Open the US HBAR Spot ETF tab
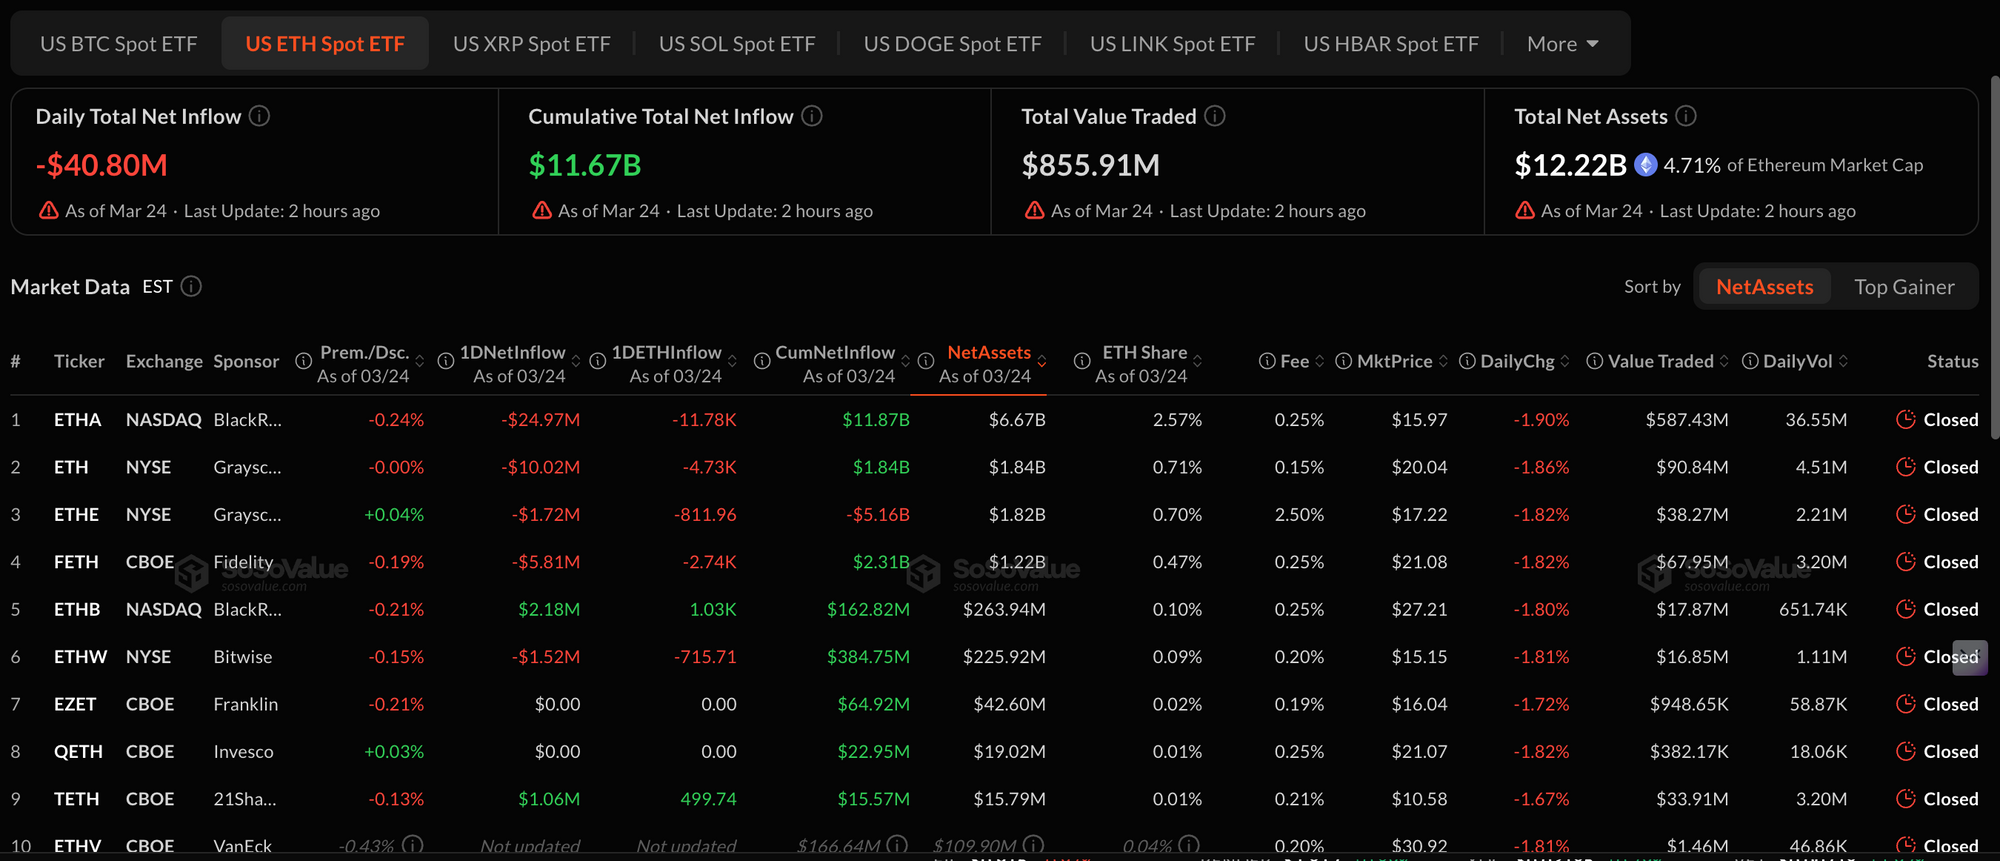This screenshot has width=2000, height=861. click(1391, 44)
